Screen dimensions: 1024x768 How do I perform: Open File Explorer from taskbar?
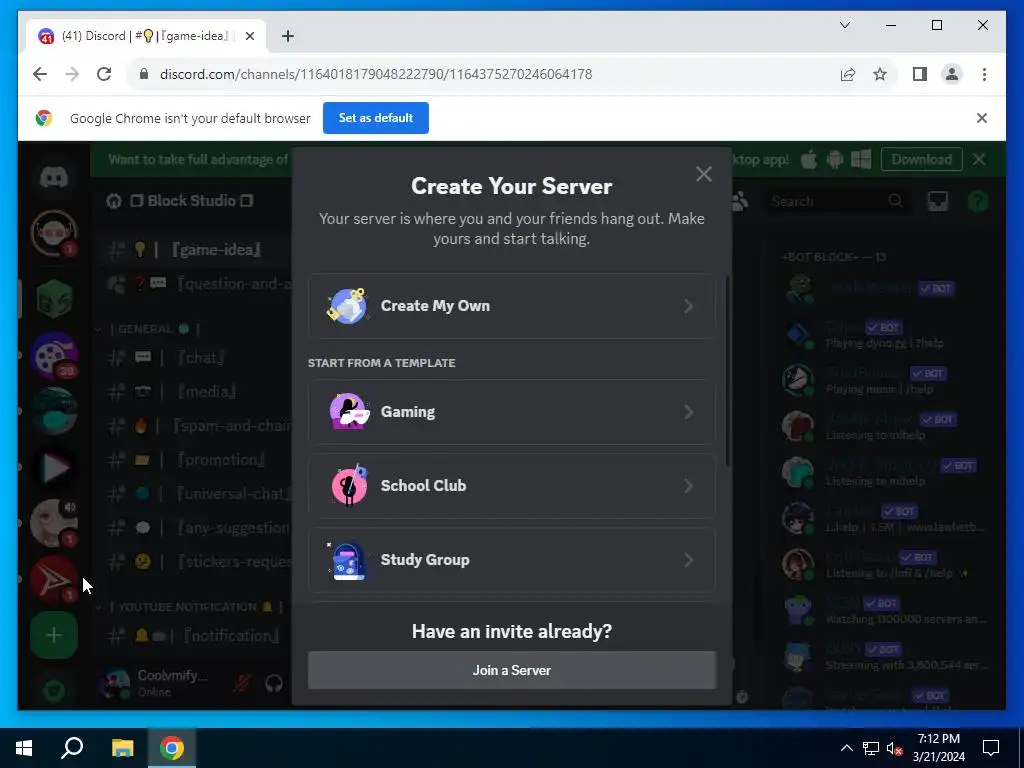(x=122, y=748)
